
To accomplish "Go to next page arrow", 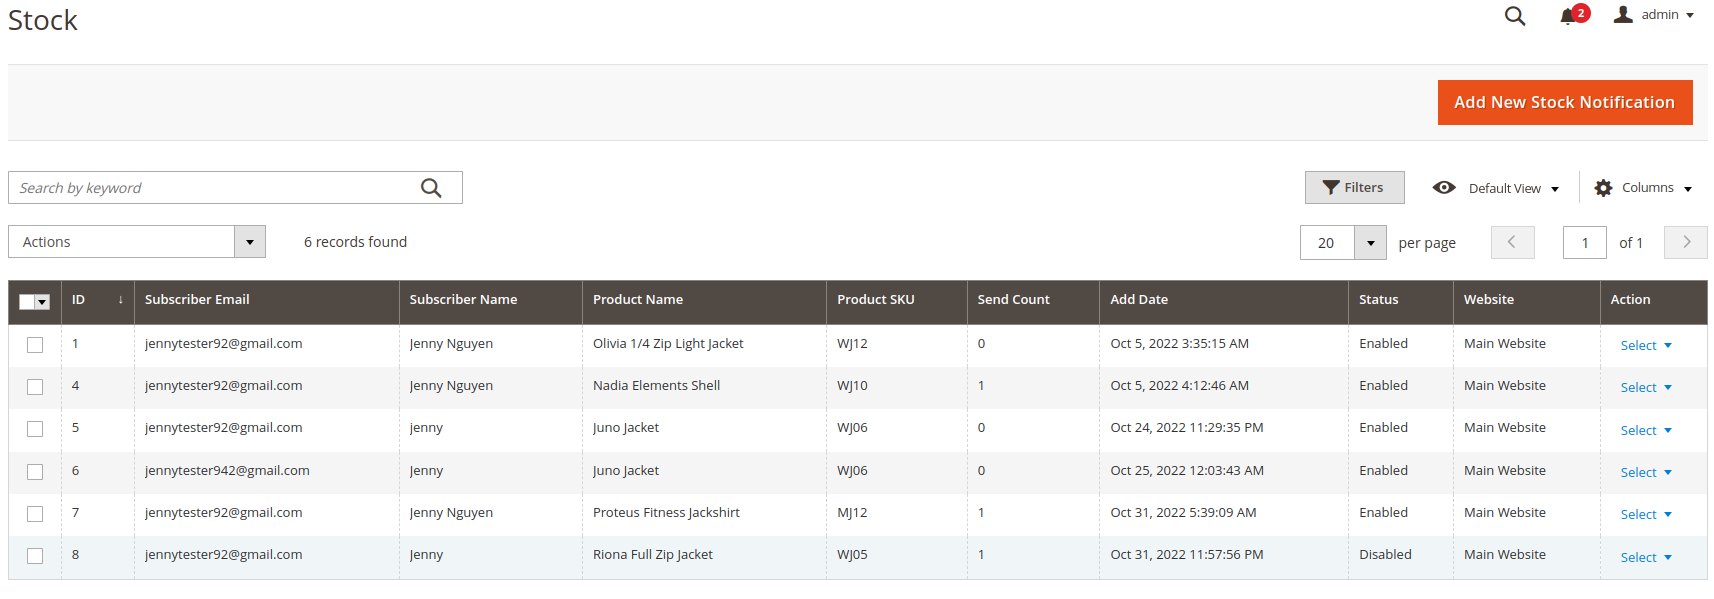I will coord(1685,242).
